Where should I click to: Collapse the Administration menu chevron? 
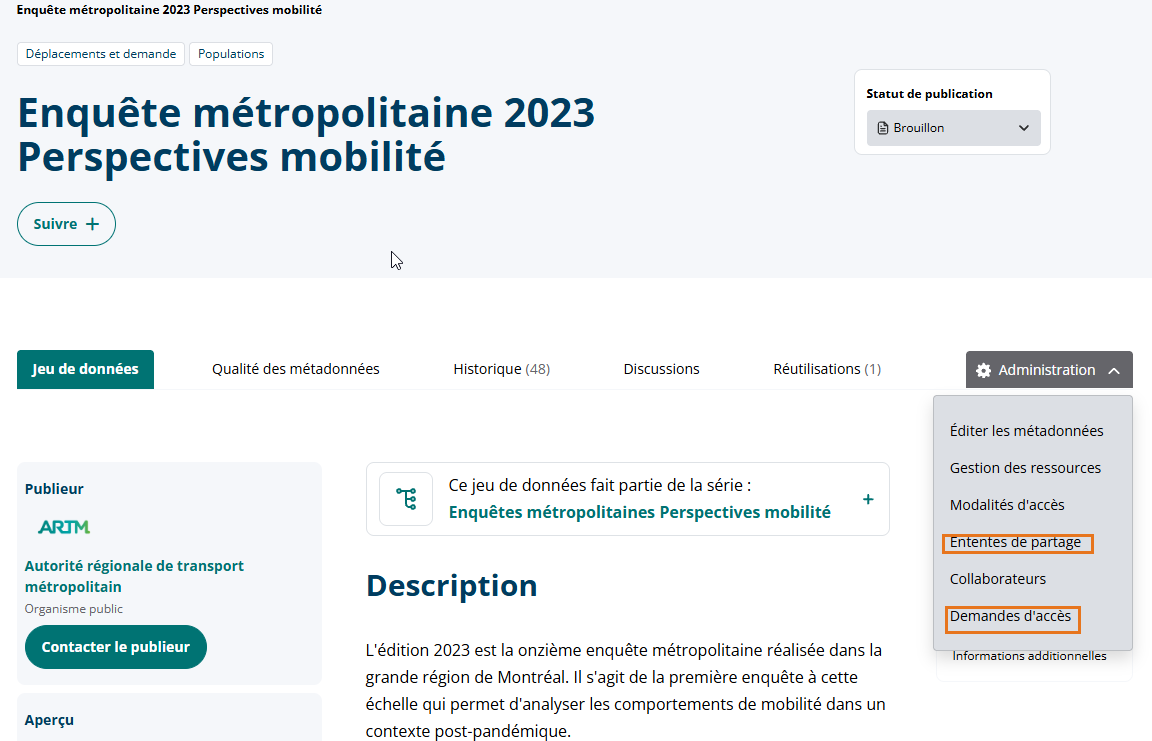pyautogui.click(x=1114, y=371)
